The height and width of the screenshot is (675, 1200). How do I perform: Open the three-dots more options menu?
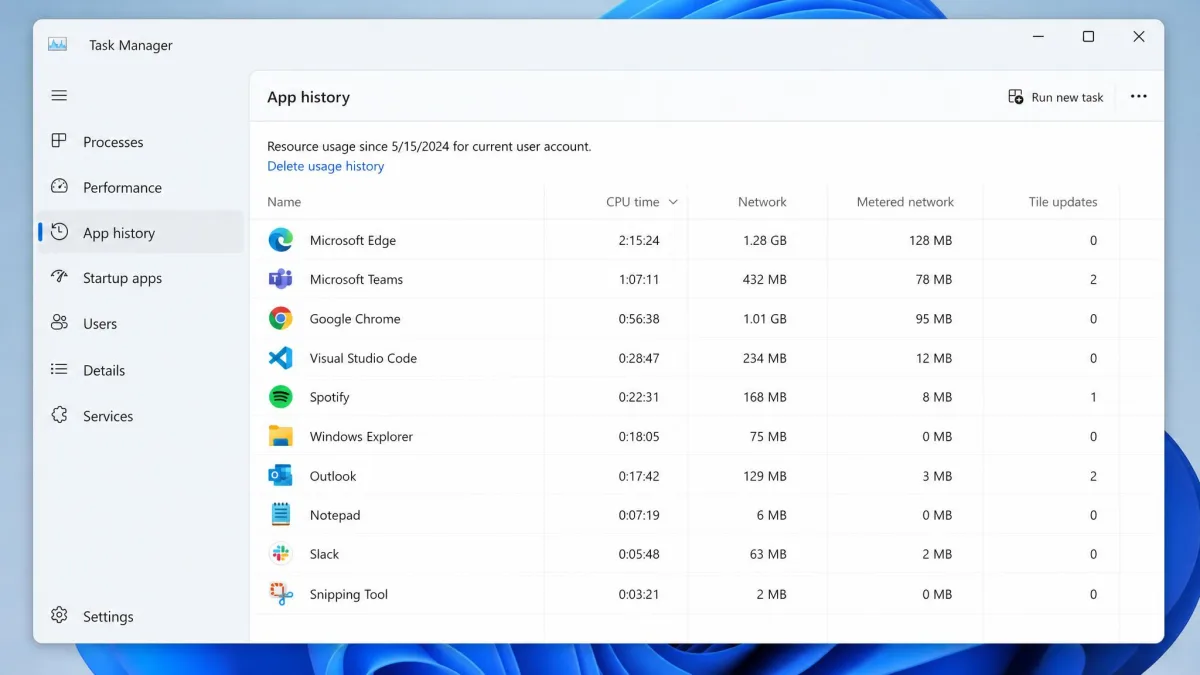point(1138,97)
